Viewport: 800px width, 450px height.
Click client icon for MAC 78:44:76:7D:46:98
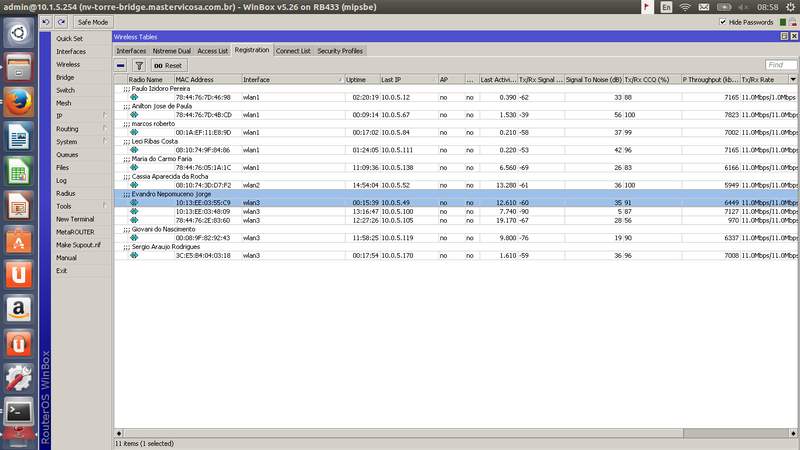134,97
